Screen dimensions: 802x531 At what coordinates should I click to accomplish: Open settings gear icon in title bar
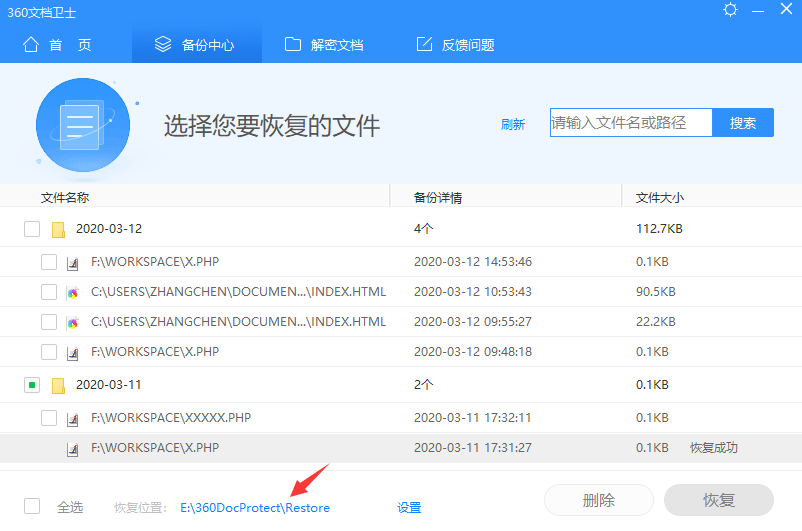[731, 10]
